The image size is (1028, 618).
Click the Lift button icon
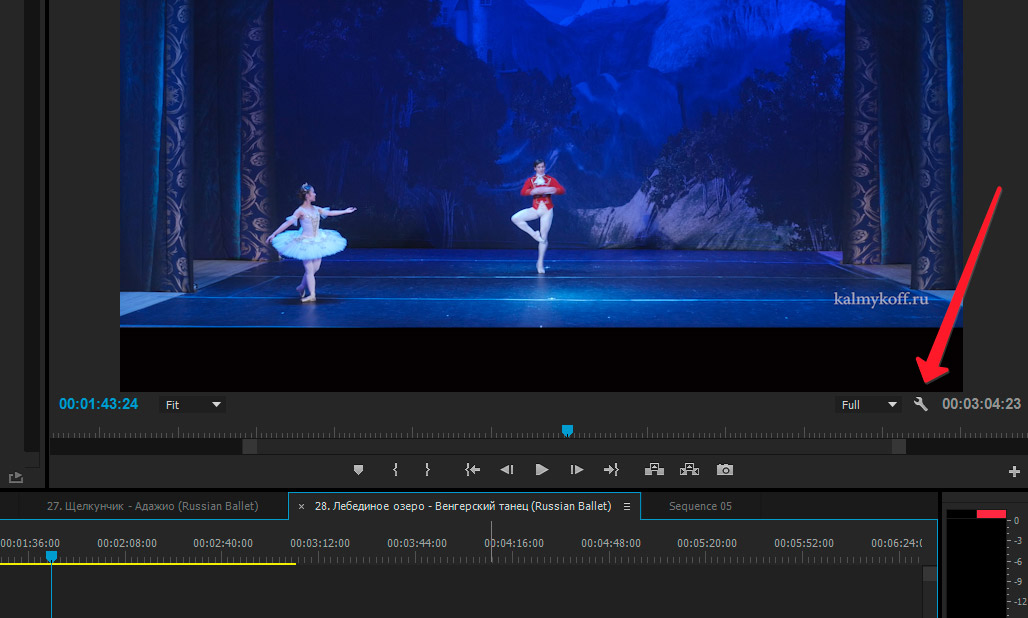point(654,469)
